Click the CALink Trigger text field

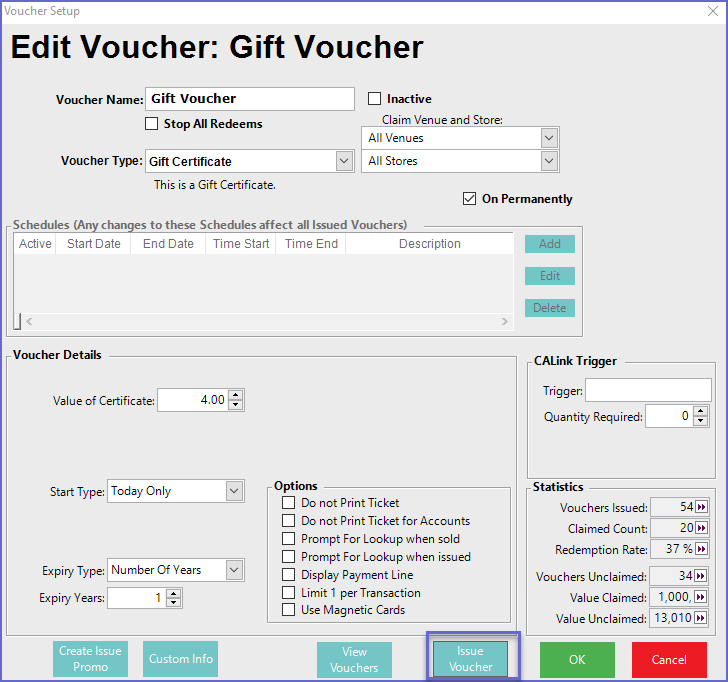point(648,390)
